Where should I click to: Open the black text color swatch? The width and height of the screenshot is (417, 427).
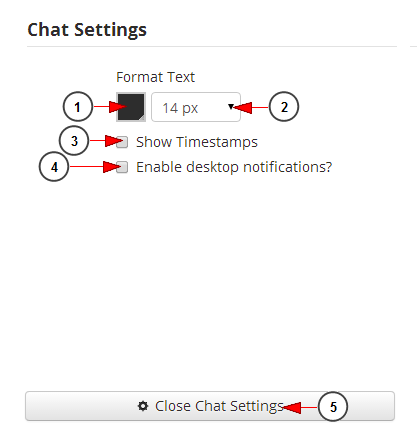tap(131, 107)
